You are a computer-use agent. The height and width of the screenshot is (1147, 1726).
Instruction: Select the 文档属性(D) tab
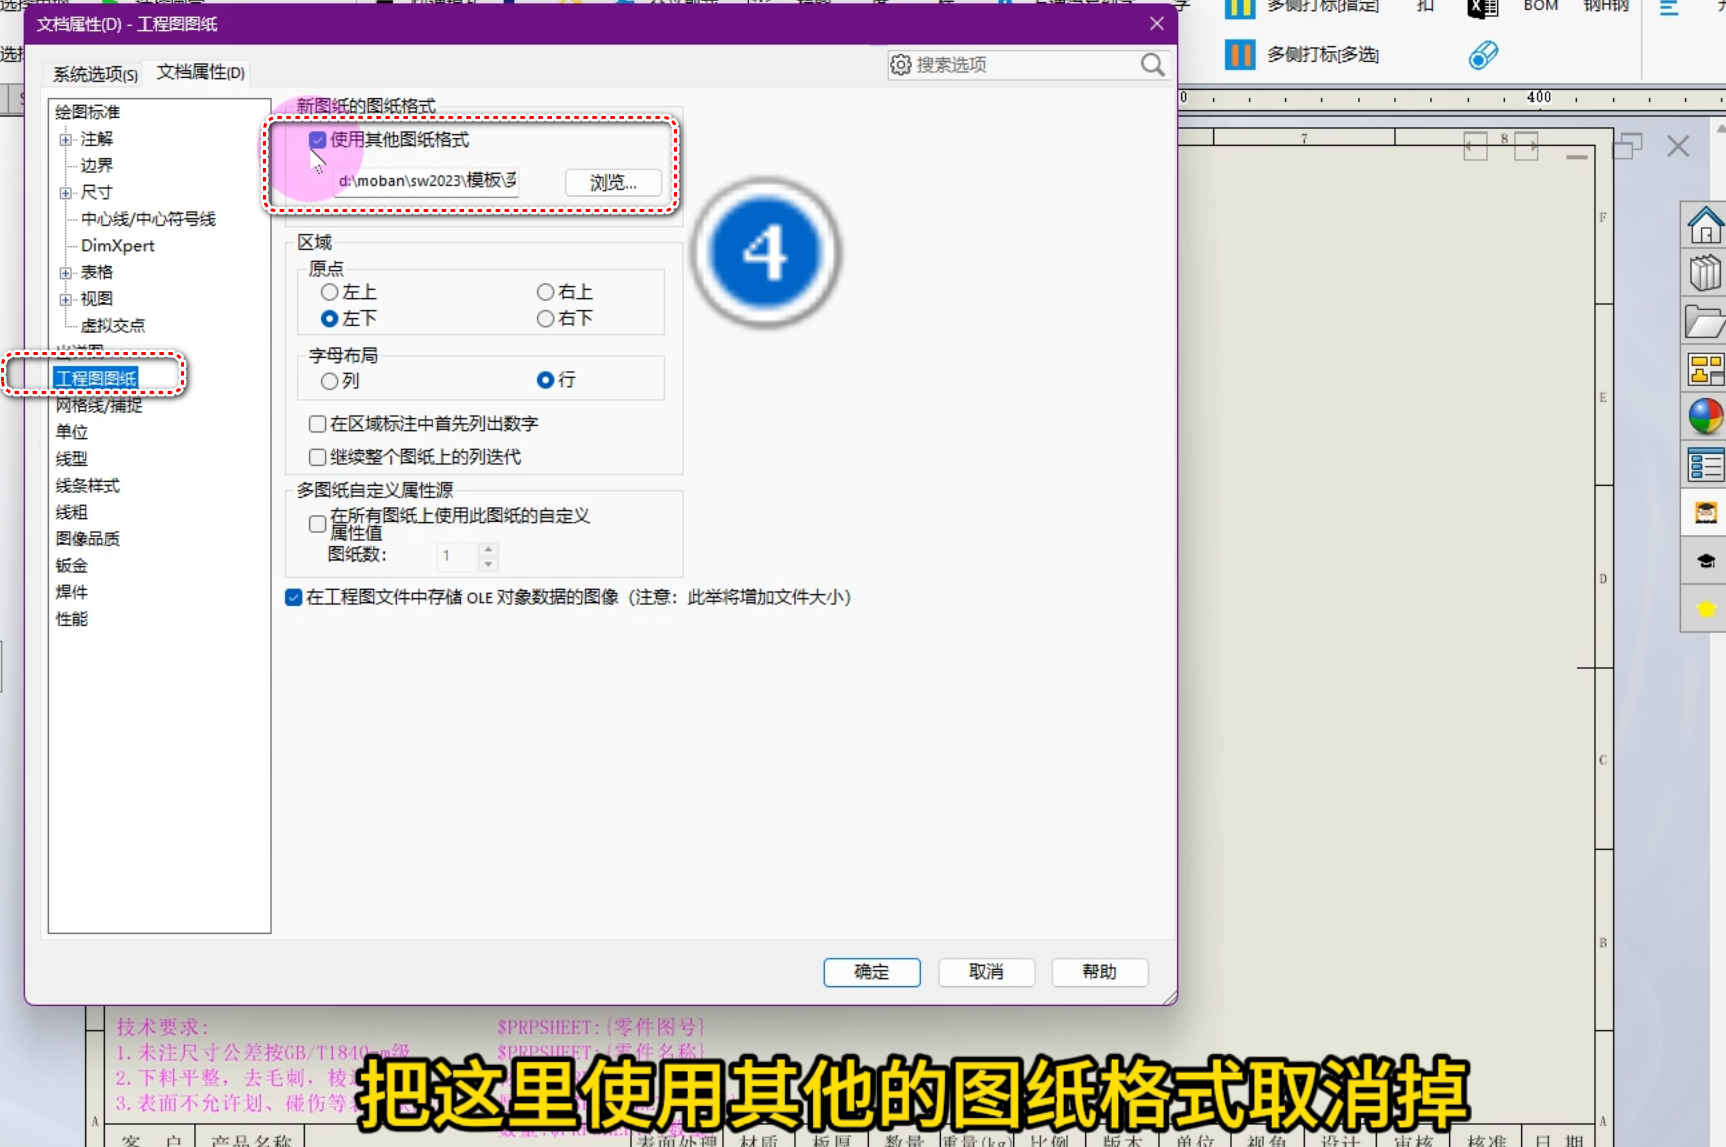(198, 72)
